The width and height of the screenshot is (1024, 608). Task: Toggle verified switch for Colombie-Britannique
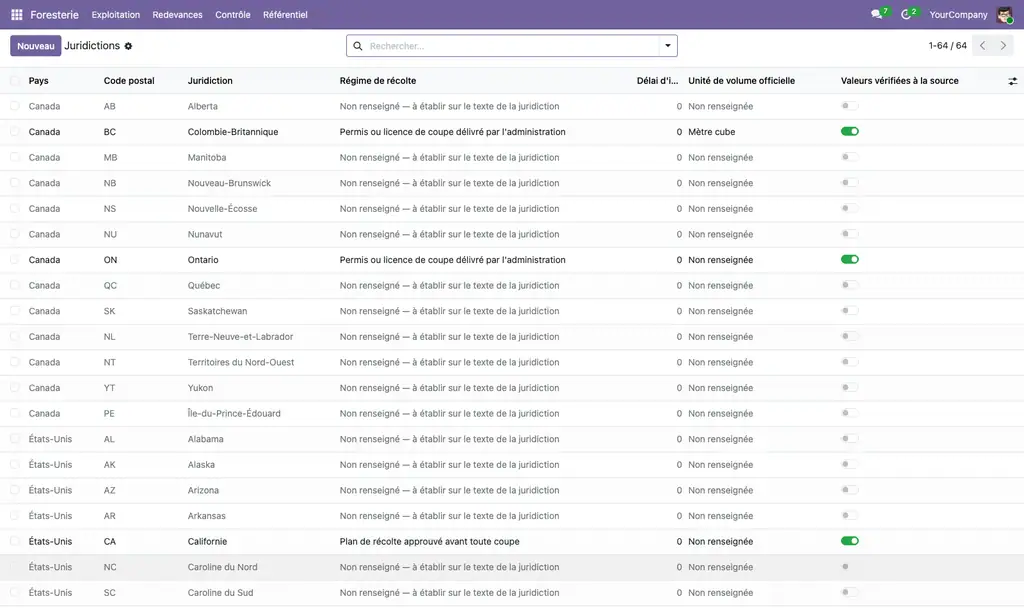pyautogui.click(x=850, y=132)
